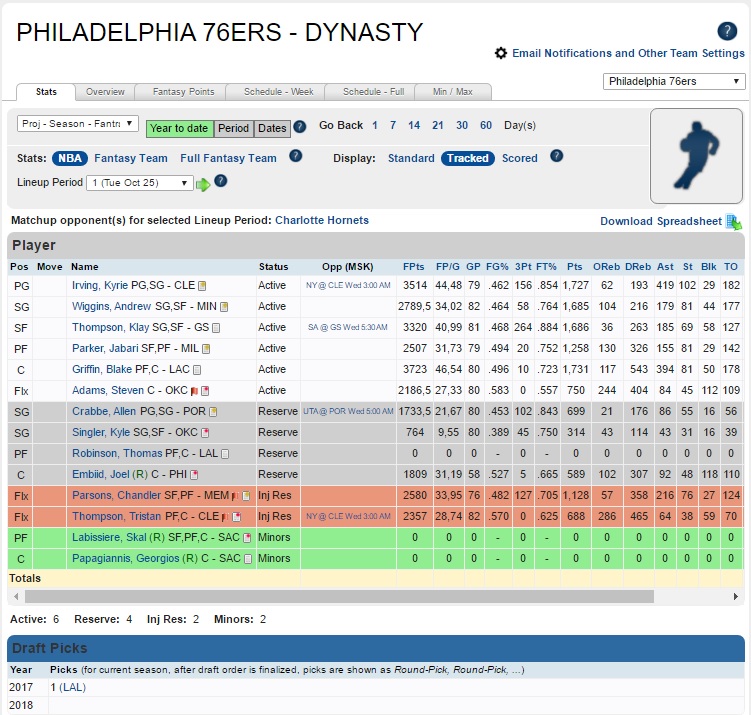This screenshot has width=751, height=715.
Task: Open help icon beside Lineup Period arrow
Action: tap(220, 181)
